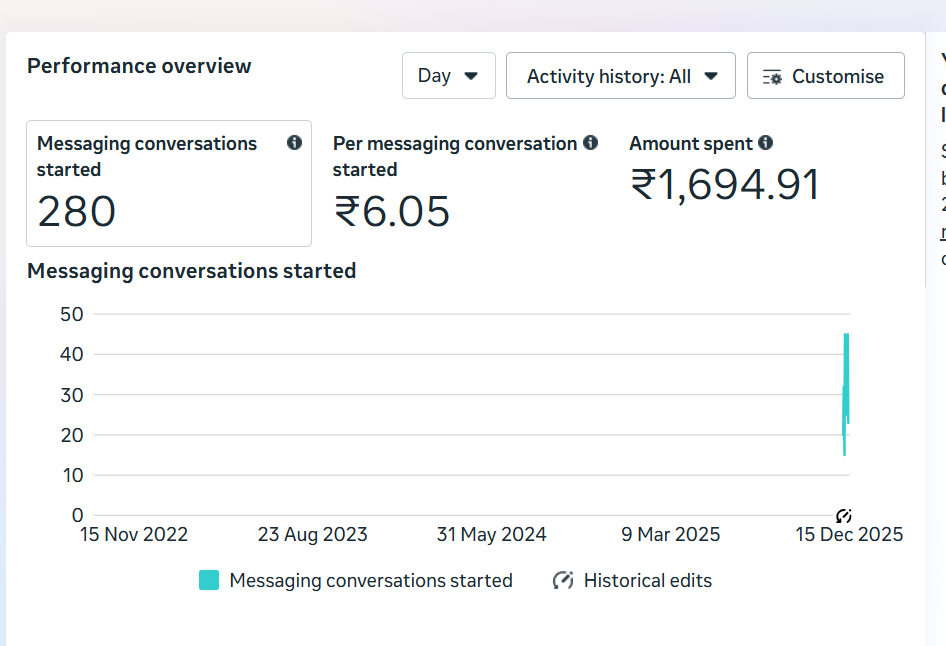
Task: Click the Performance overview heading
Action: coord(139,66)
